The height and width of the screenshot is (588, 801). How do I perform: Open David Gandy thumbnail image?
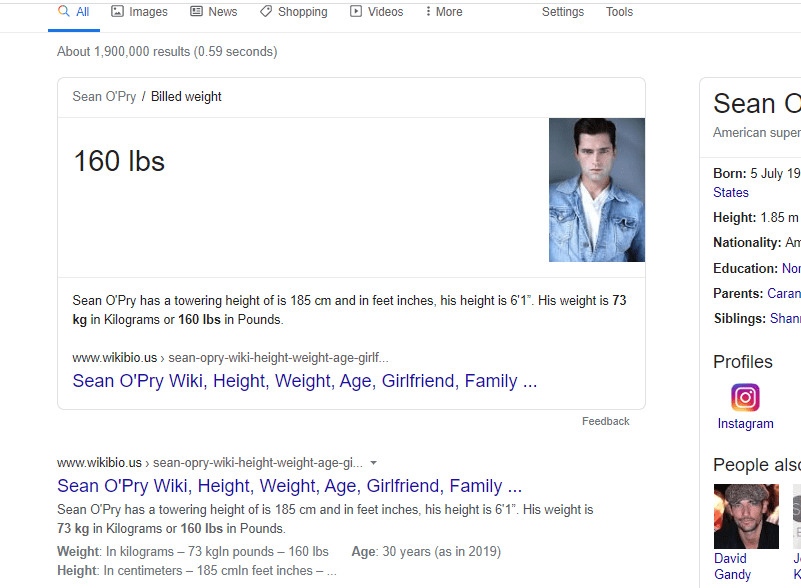pyautogui.click(x=746, y=516)
